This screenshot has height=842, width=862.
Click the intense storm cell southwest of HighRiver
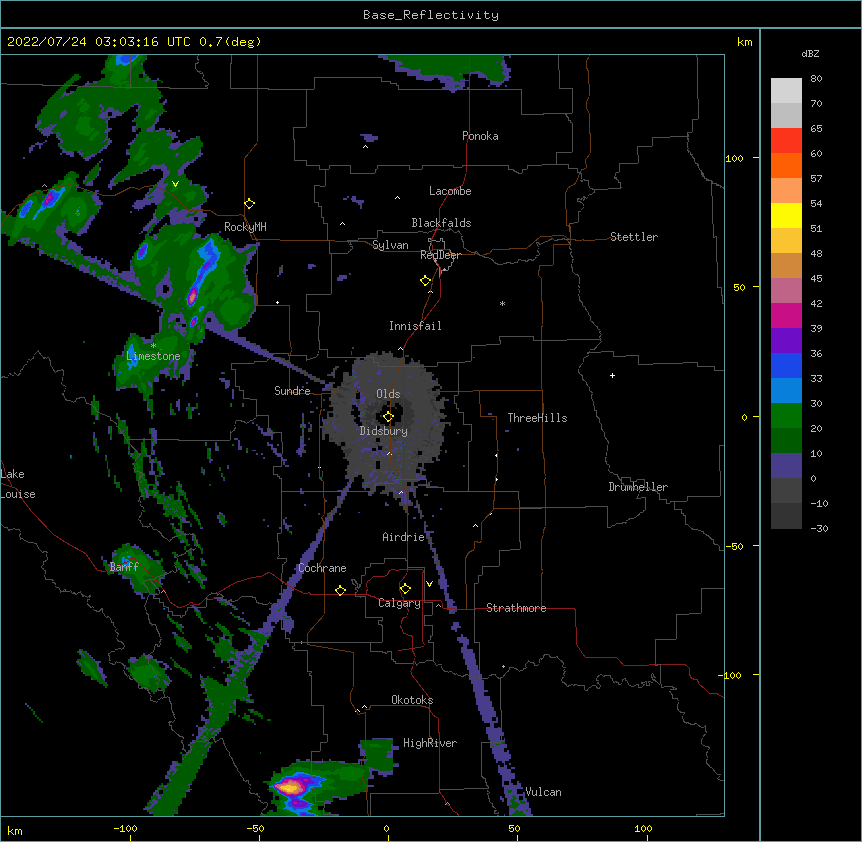point(290,788)
